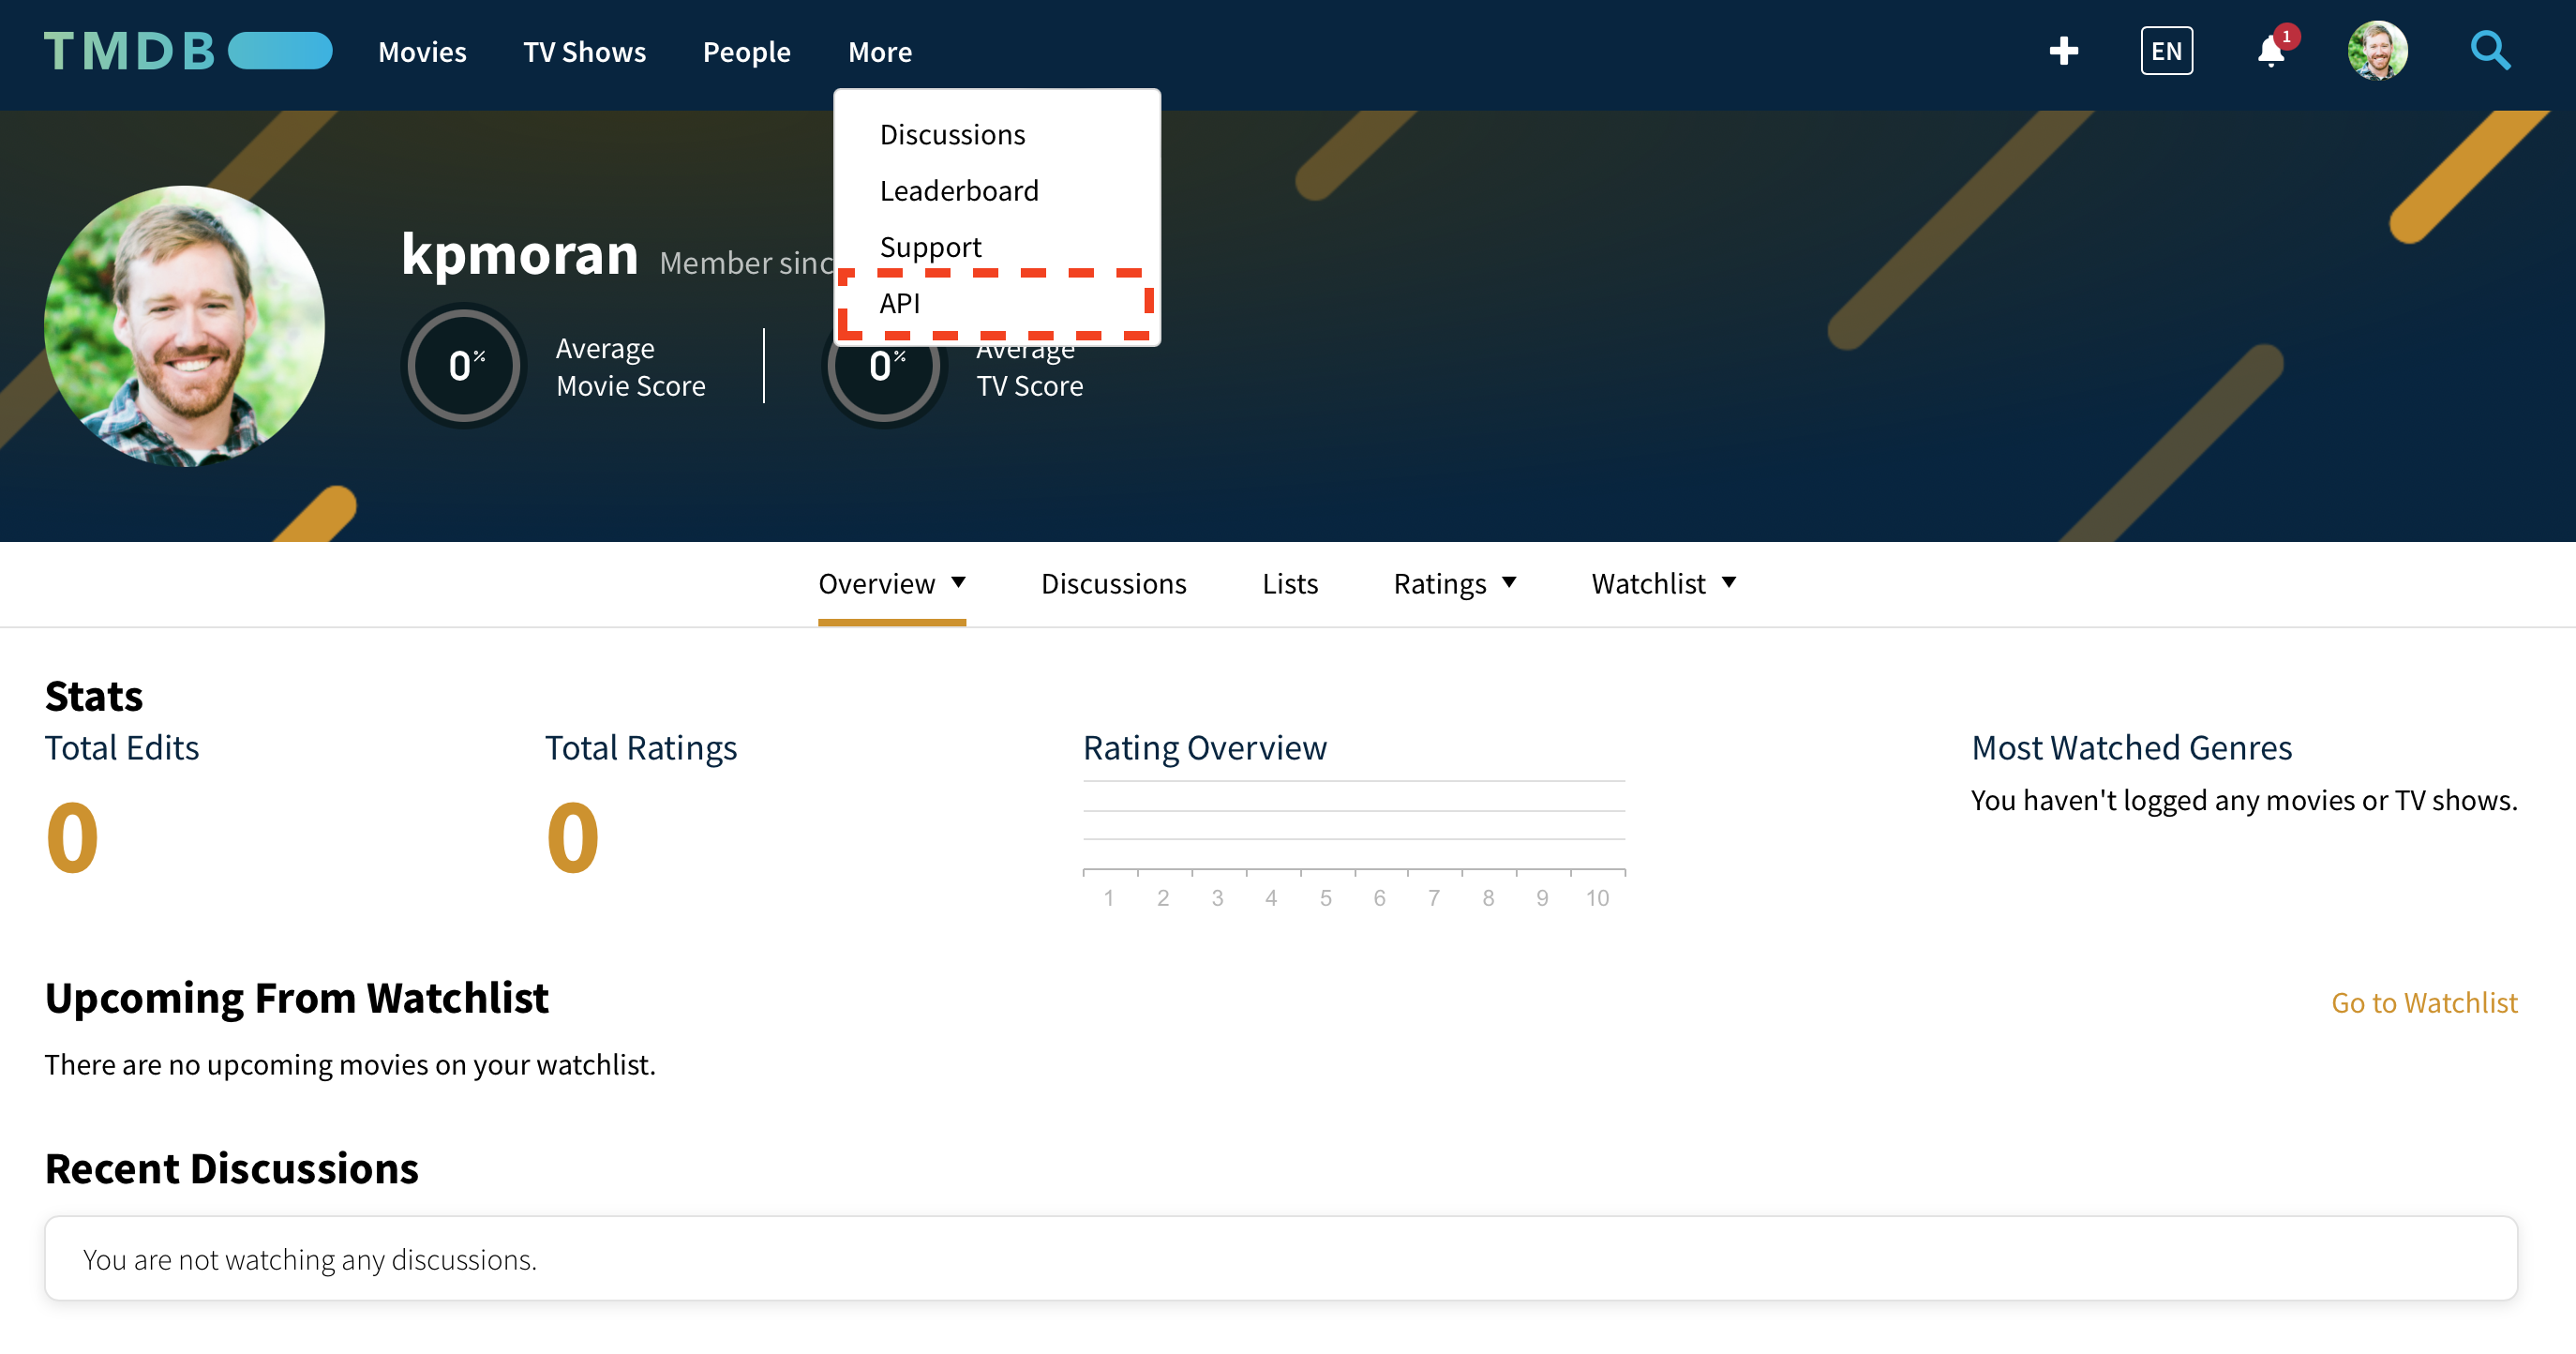Change language via the EN selector
The width and height of the screenshot is (2576, 1354).
point(2166,51)
